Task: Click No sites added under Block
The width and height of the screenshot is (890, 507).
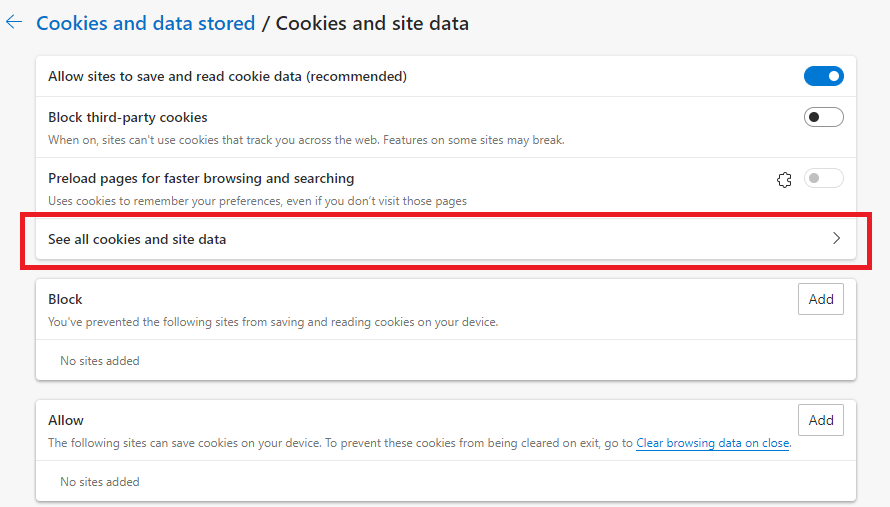Action: 100,361
